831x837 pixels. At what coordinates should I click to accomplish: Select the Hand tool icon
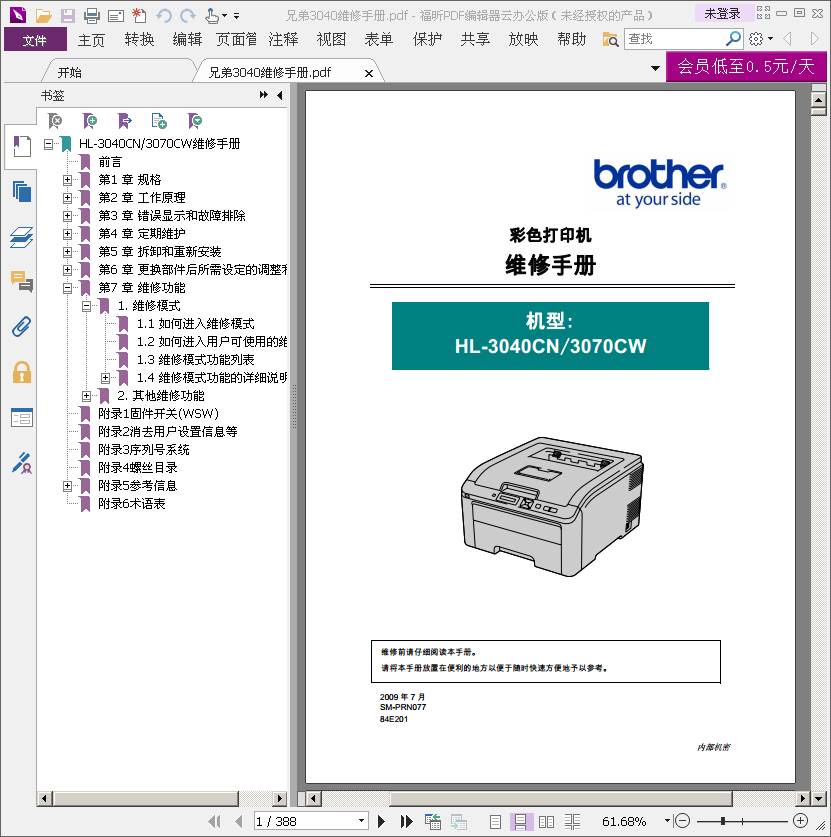[212, 16]
